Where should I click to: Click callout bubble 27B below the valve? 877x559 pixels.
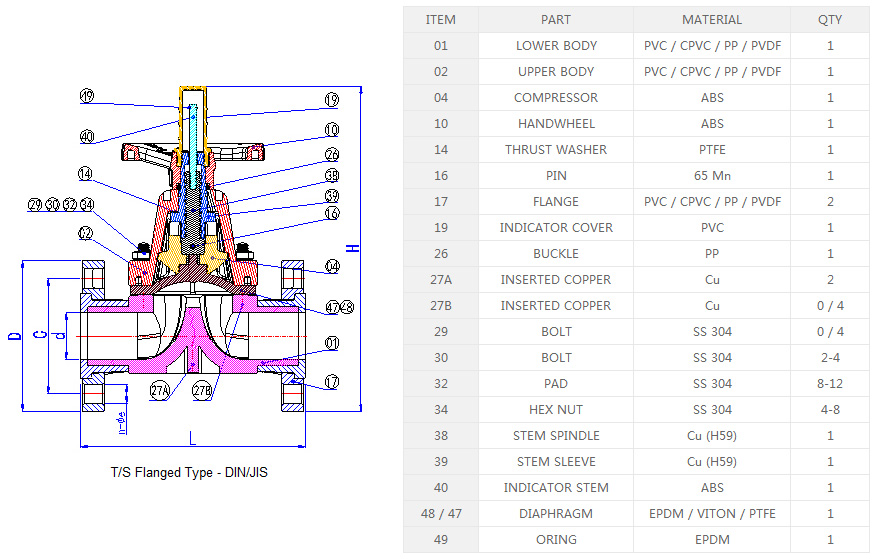click(x=202, y=390)
